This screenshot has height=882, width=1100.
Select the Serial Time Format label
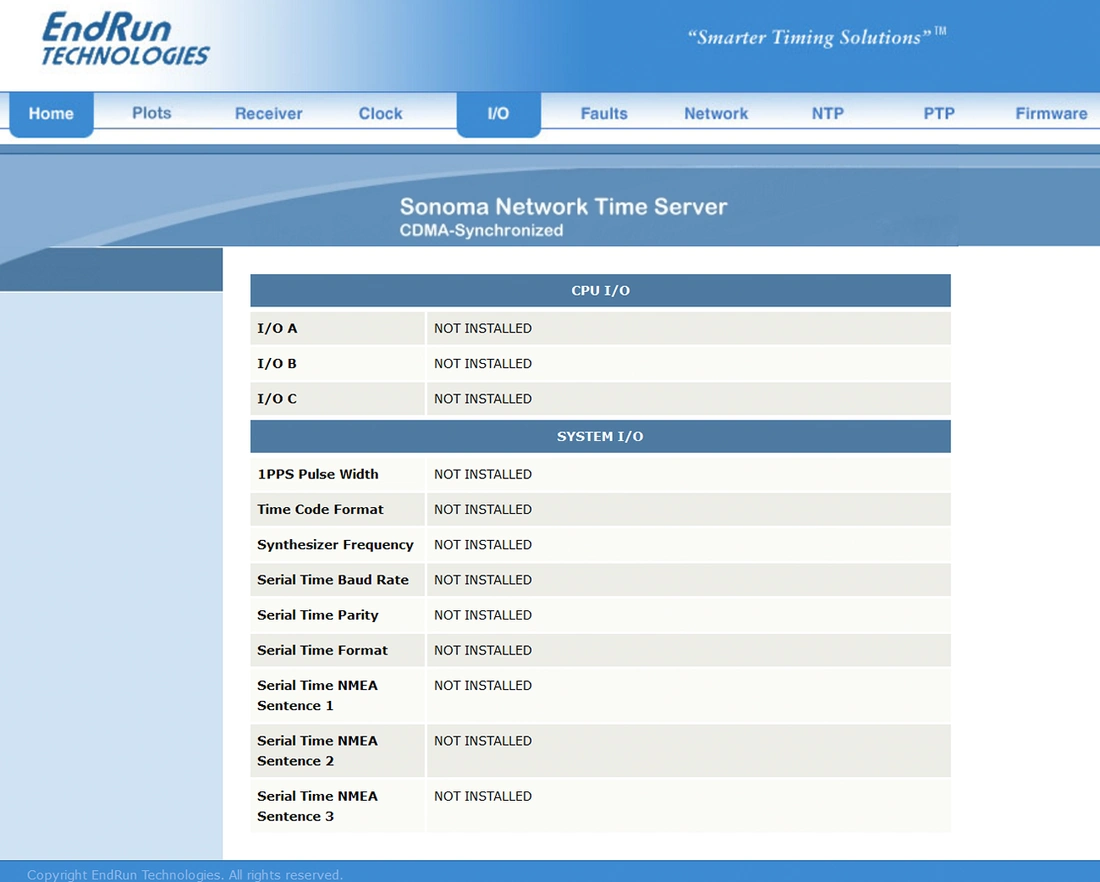[x=322, y=650]
